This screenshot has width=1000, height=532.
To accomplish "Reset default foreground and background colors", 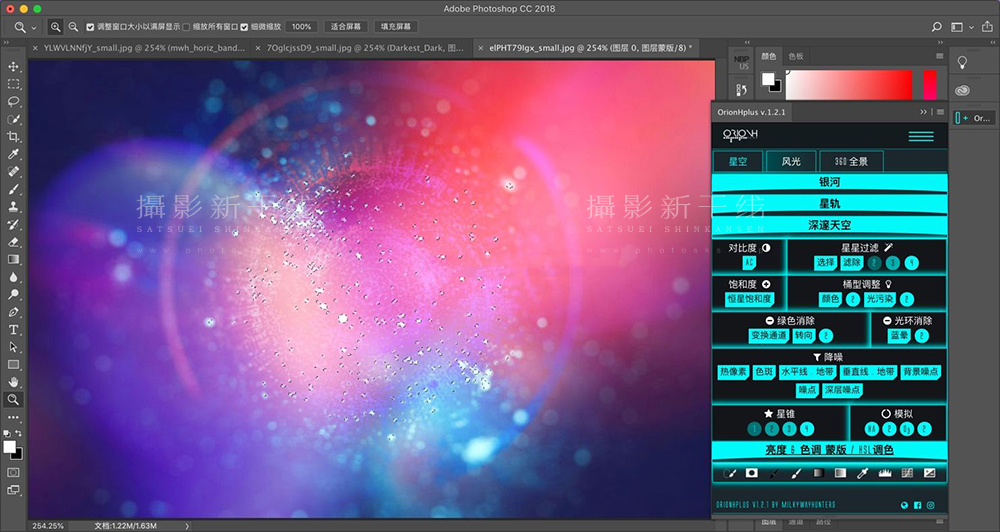I will coord(8,433).
